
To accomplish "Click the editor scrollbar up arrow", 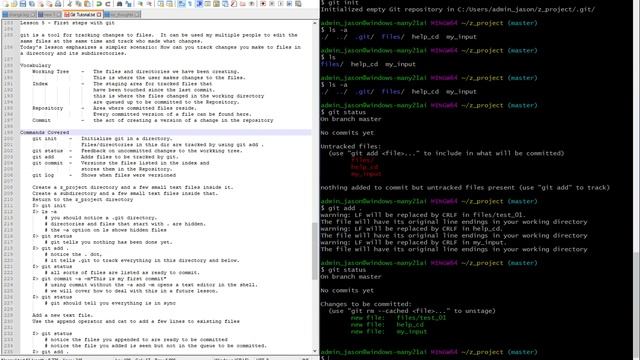I will (x=314, y=23).
